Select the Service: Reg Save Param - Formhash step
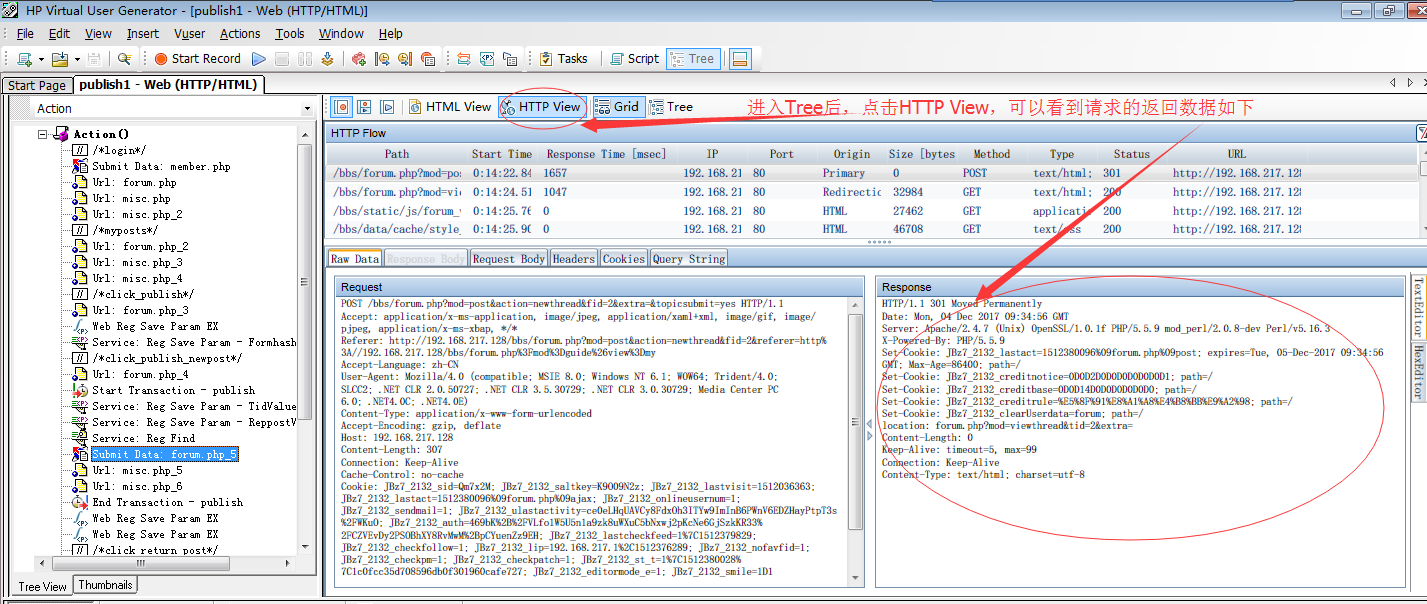 tap(194, 342)
